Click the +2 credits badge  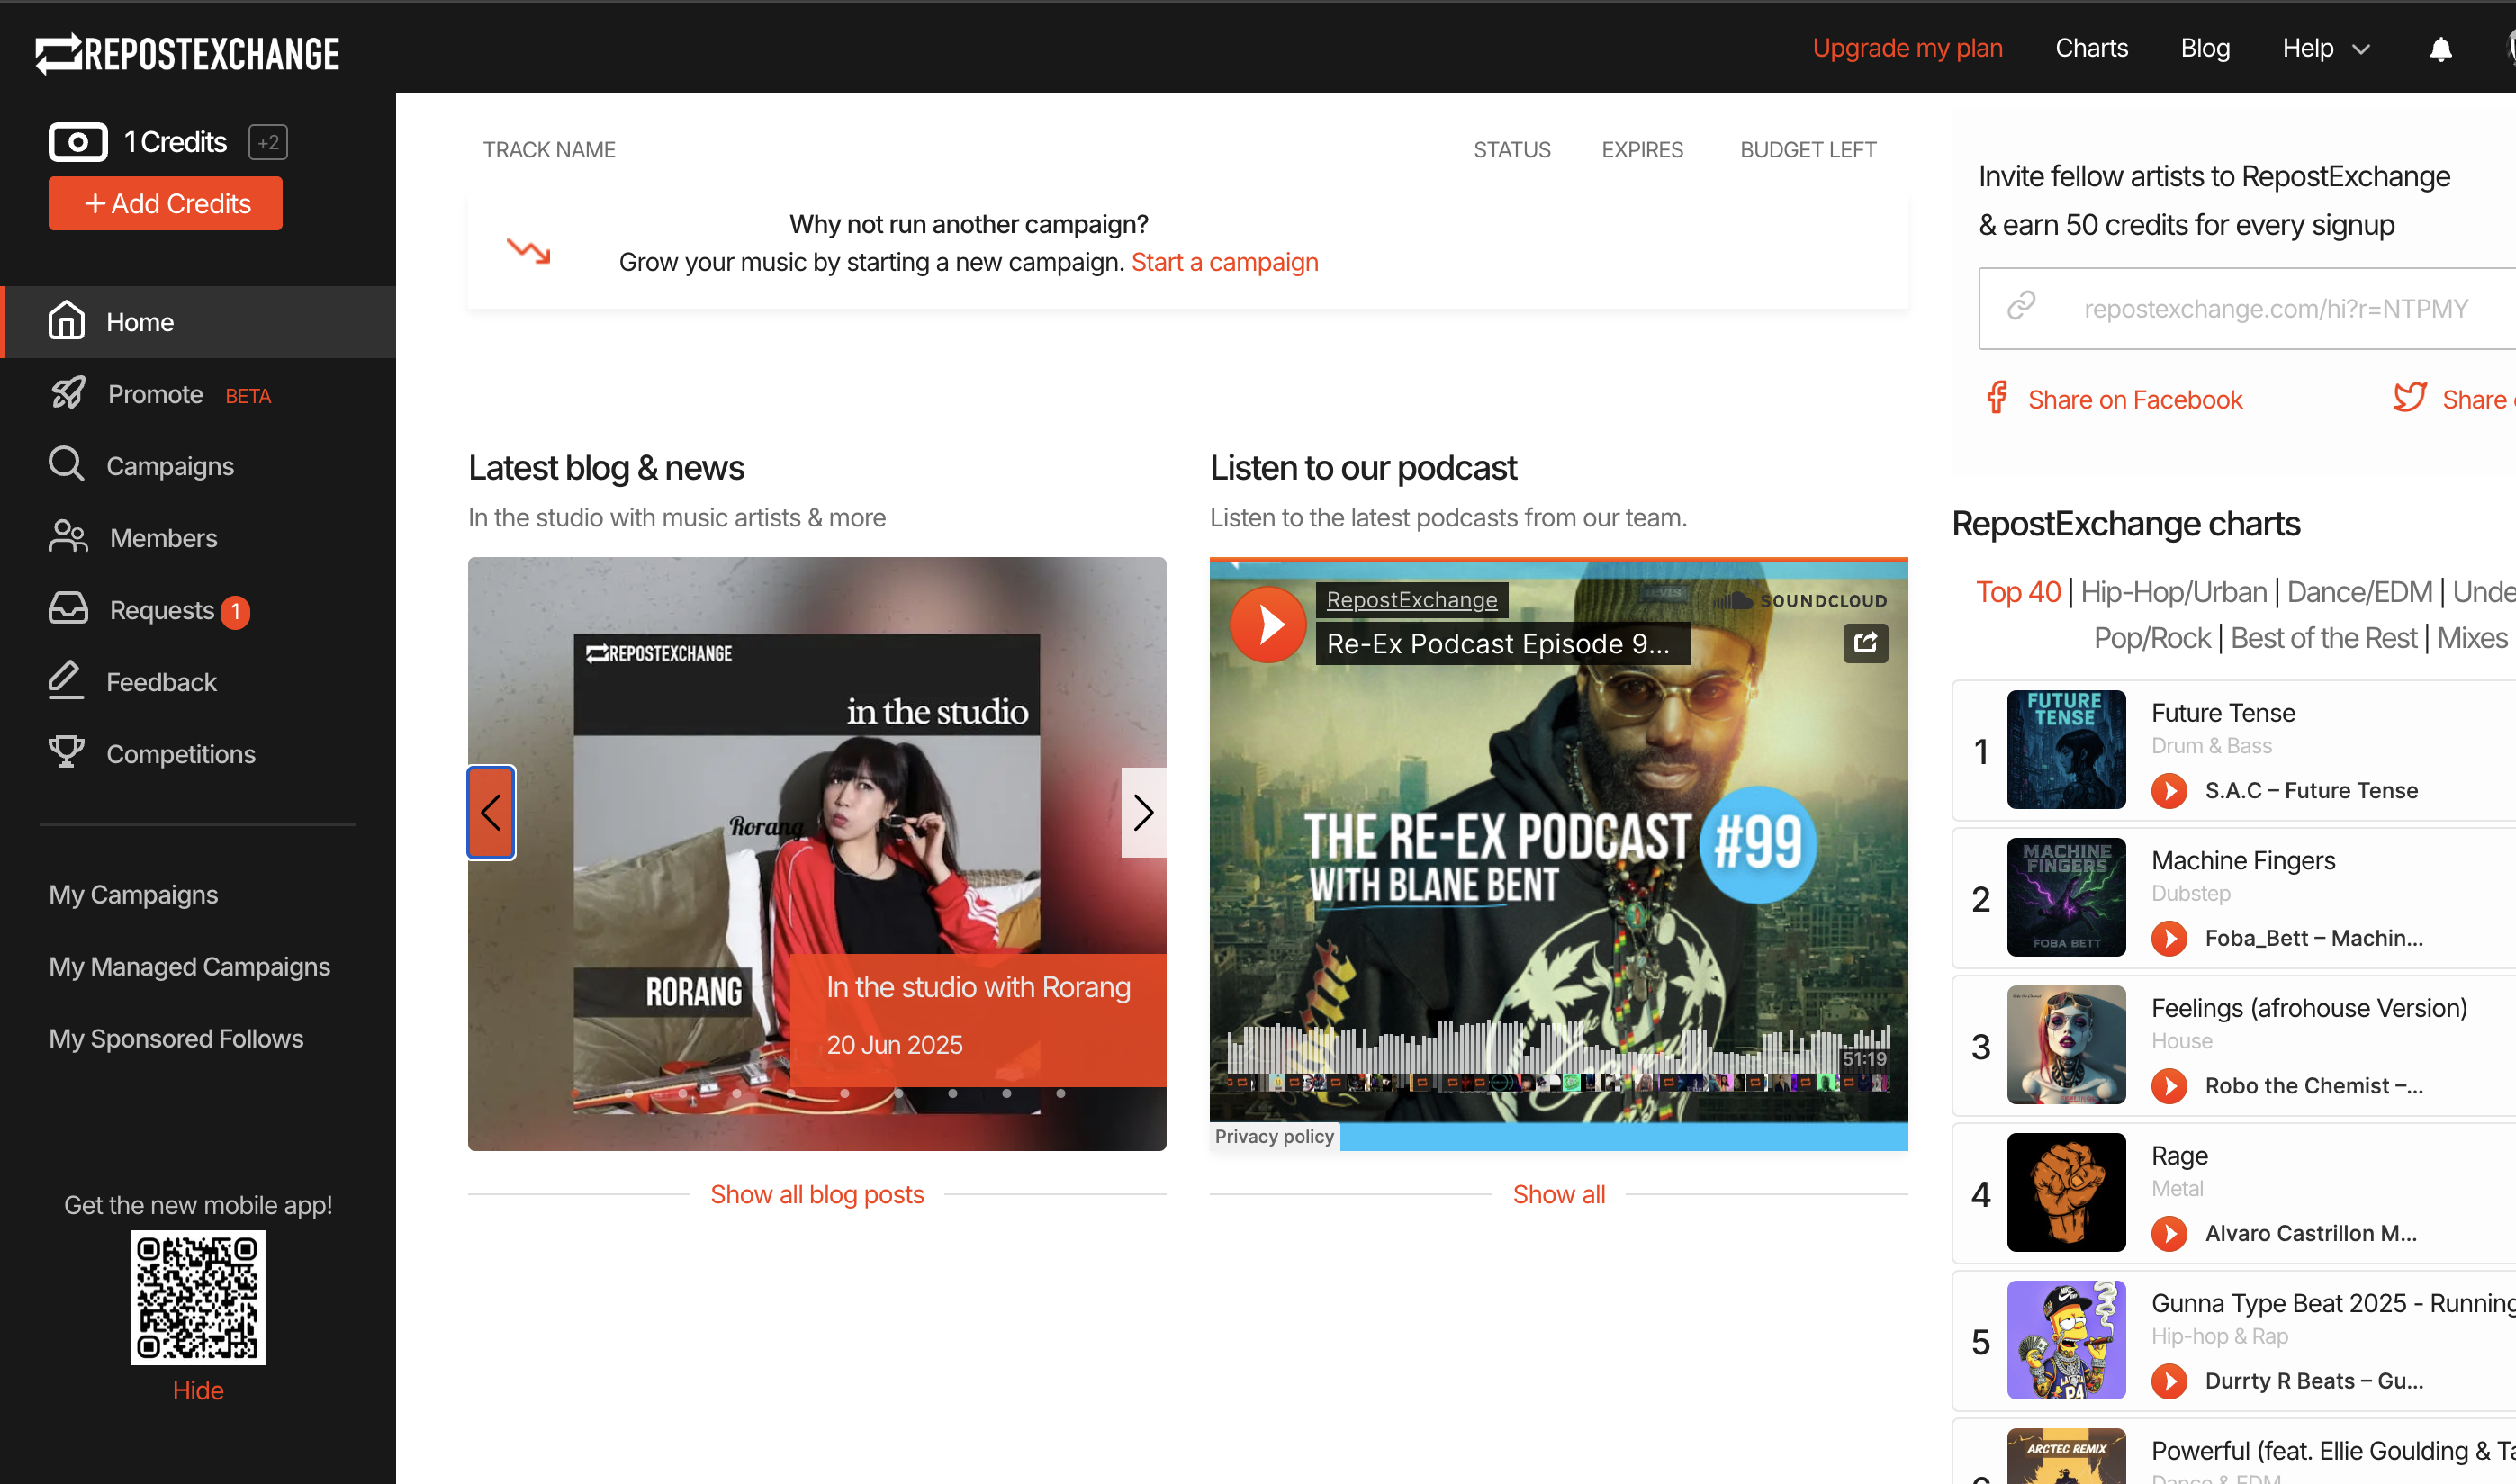[x=268, y=142]
